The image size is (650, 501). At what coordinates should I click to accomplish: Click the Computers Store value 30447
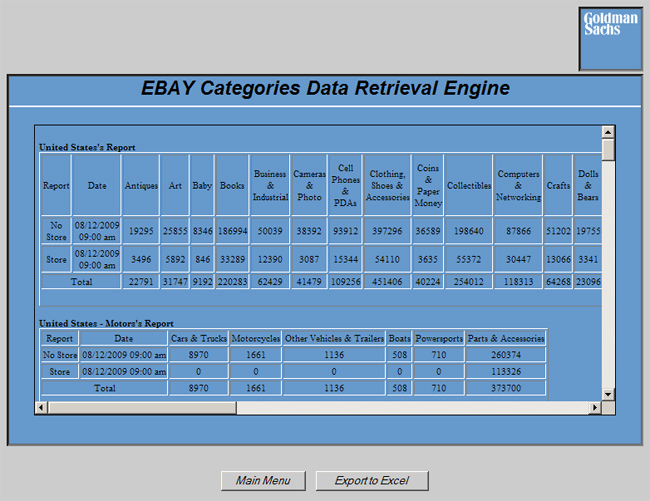[x=518, y=259]
